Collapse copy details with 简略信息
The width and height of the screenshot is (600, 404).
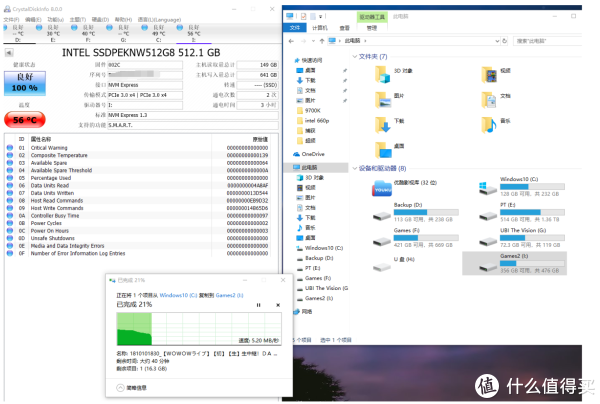132,388
